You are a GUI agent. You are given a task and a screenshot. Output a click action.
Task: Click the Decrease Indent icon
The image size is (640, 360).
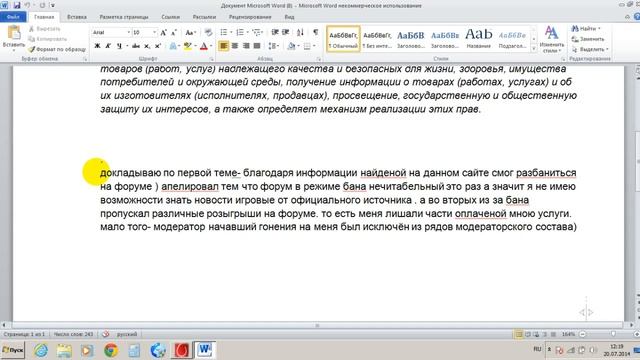[x=275, y=32]
